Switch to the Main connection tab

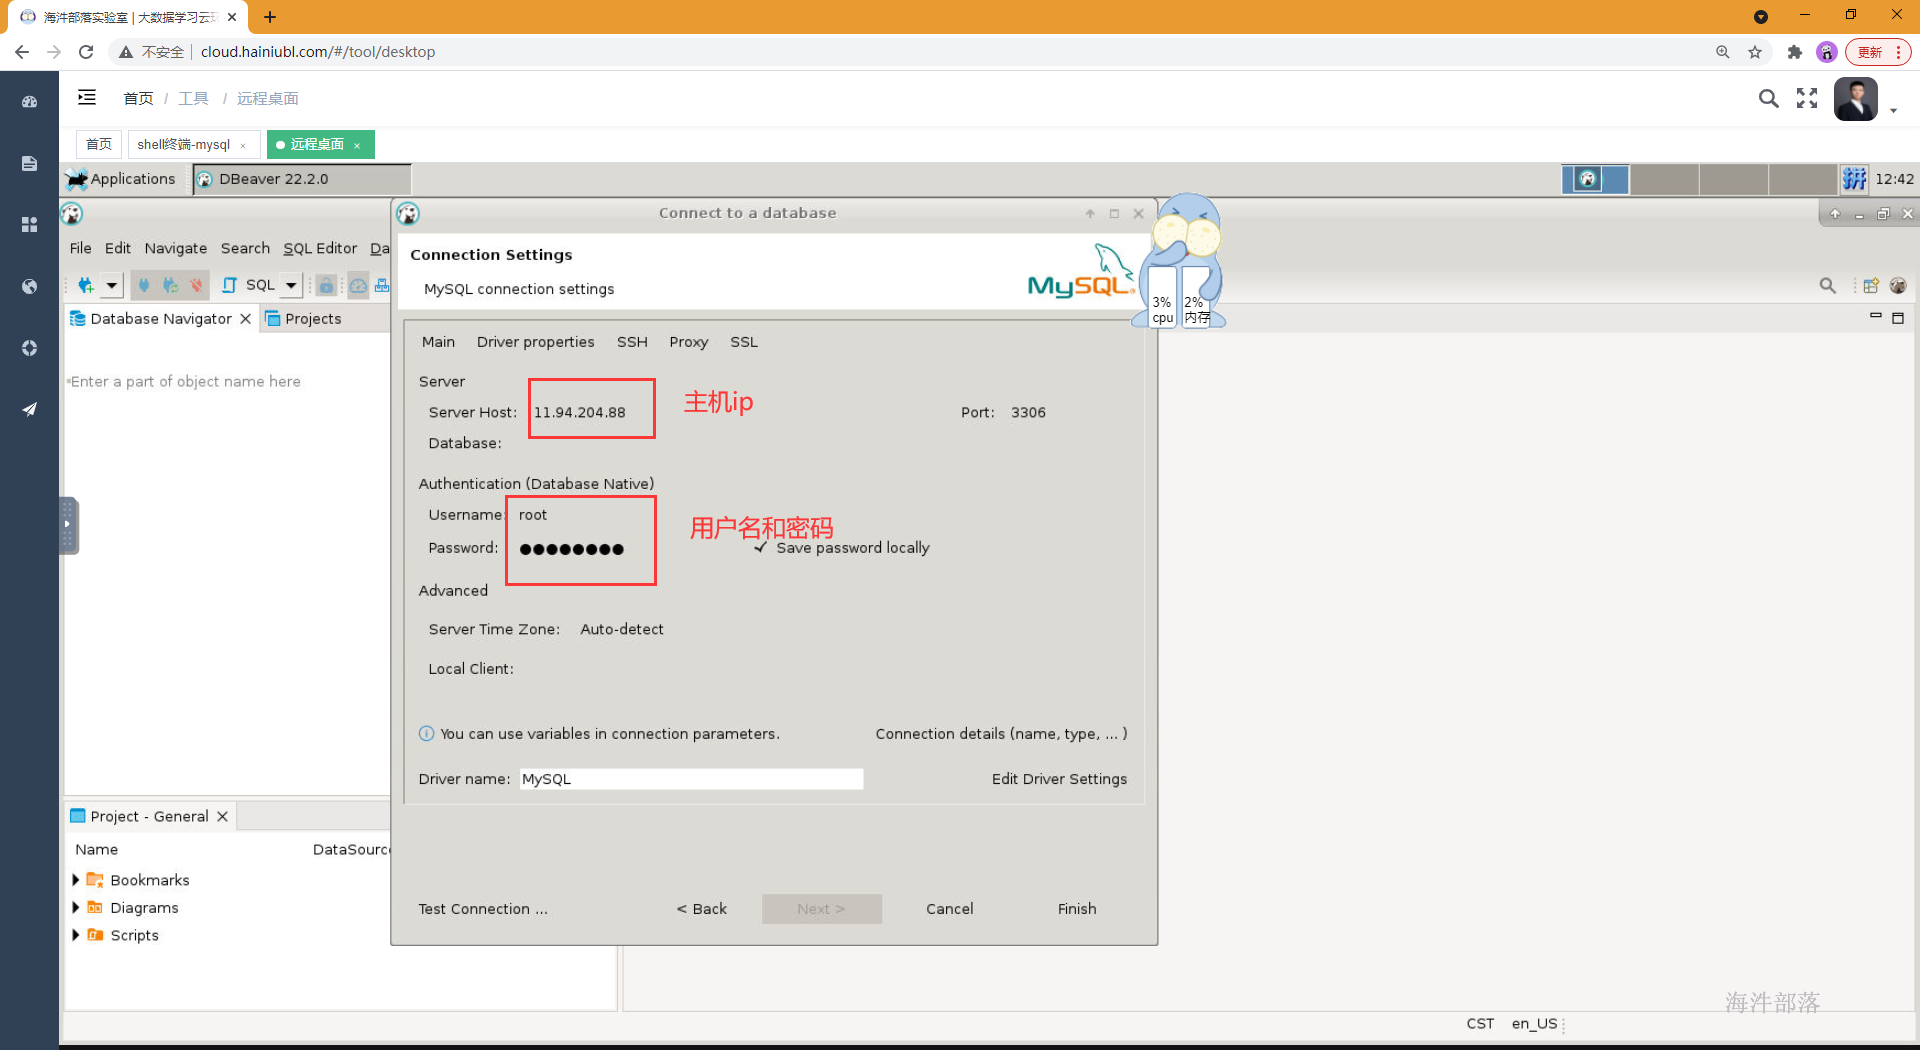click(438, 342)
